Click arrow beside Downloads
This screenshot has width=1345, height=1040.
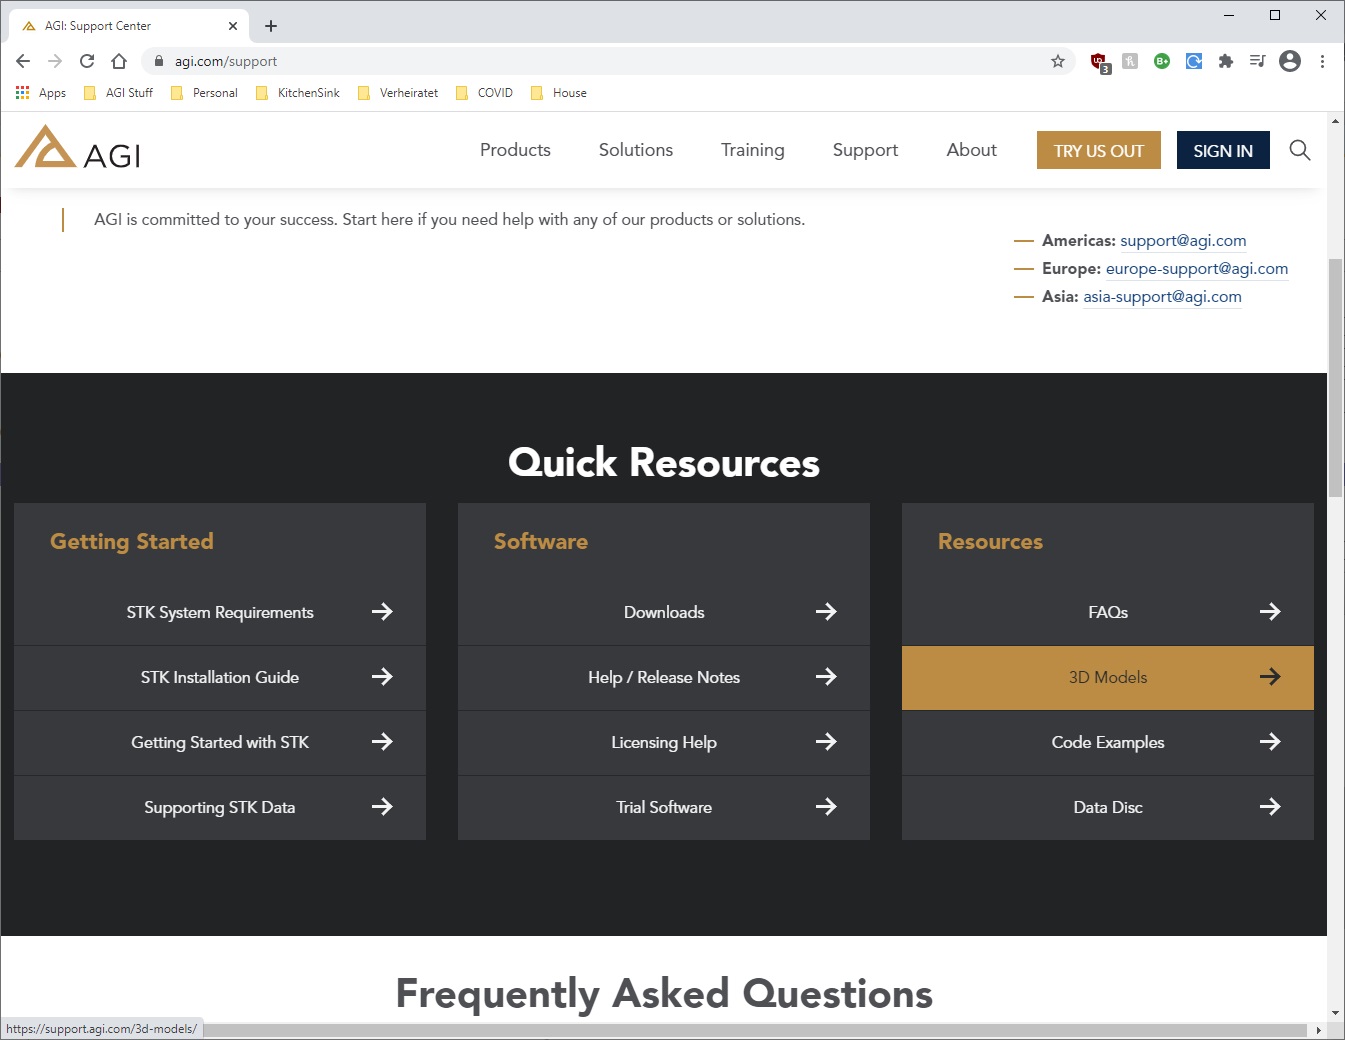tap(826, 612)
